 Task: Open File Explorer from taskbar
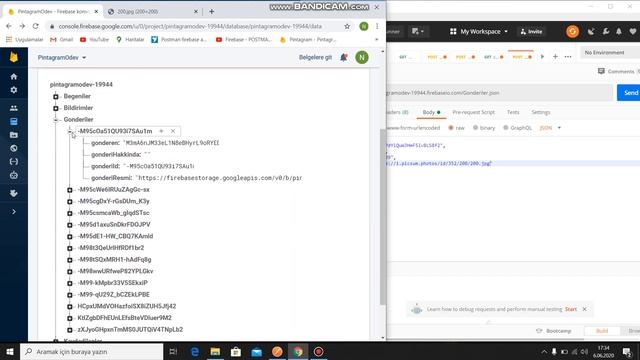pos(215,351)
